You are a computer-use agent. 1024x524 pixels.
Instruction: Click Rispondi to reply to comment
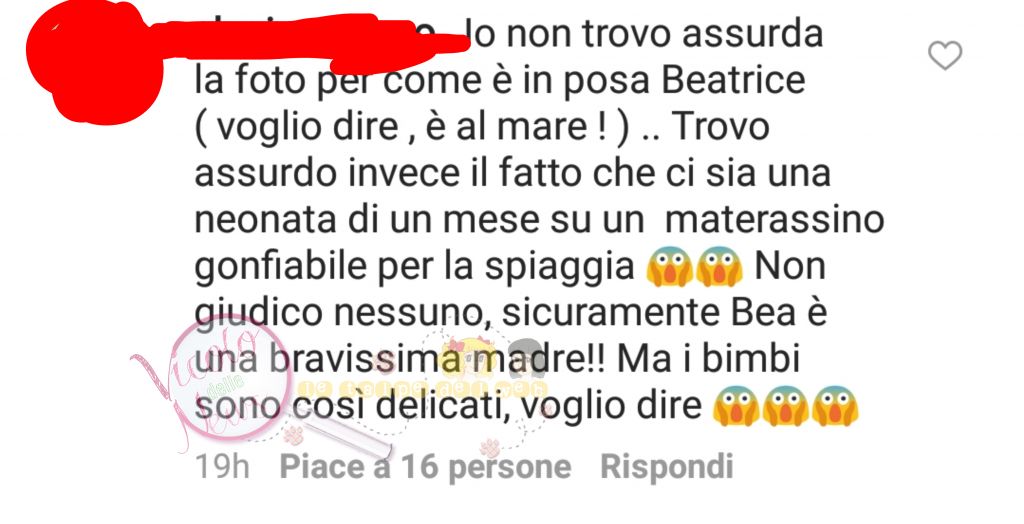point(667,467)
